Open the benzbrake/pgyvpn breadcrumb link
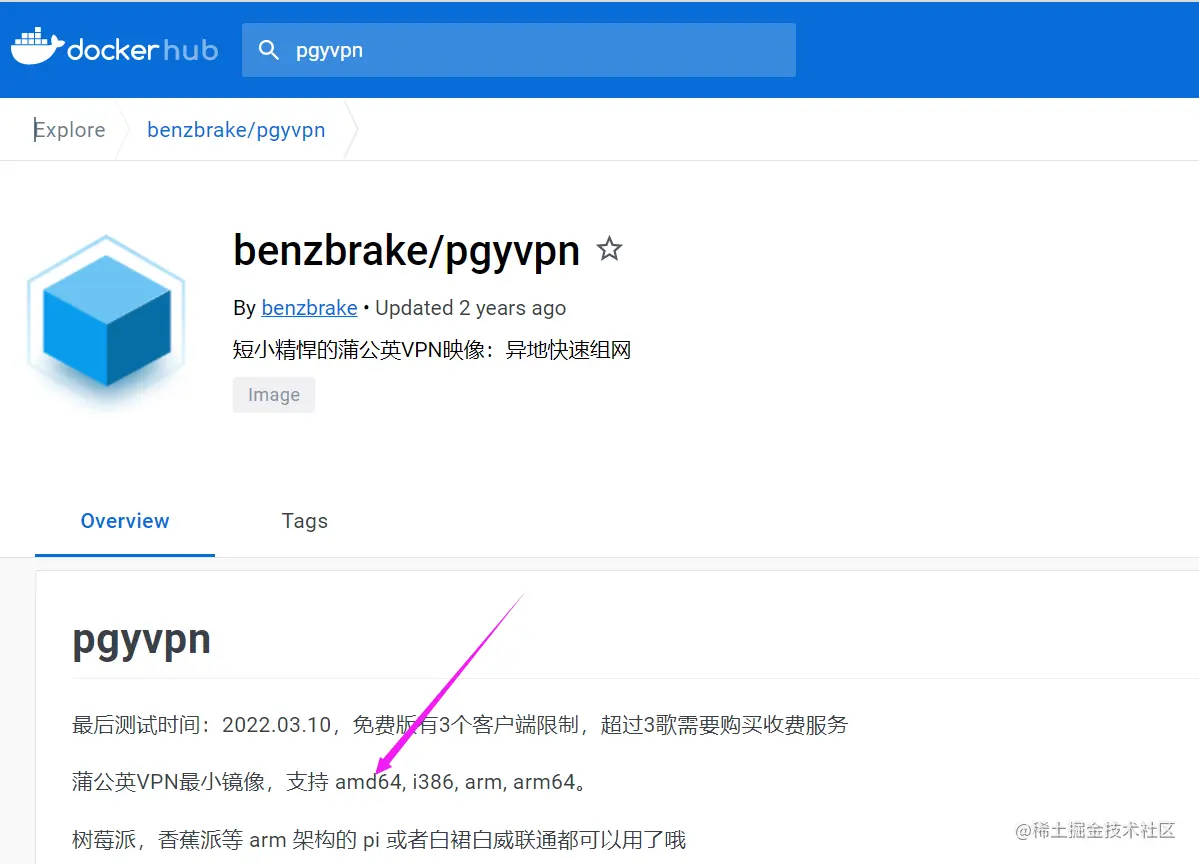The height and width of the screenshot is (864, 1199). click(236, 130)
